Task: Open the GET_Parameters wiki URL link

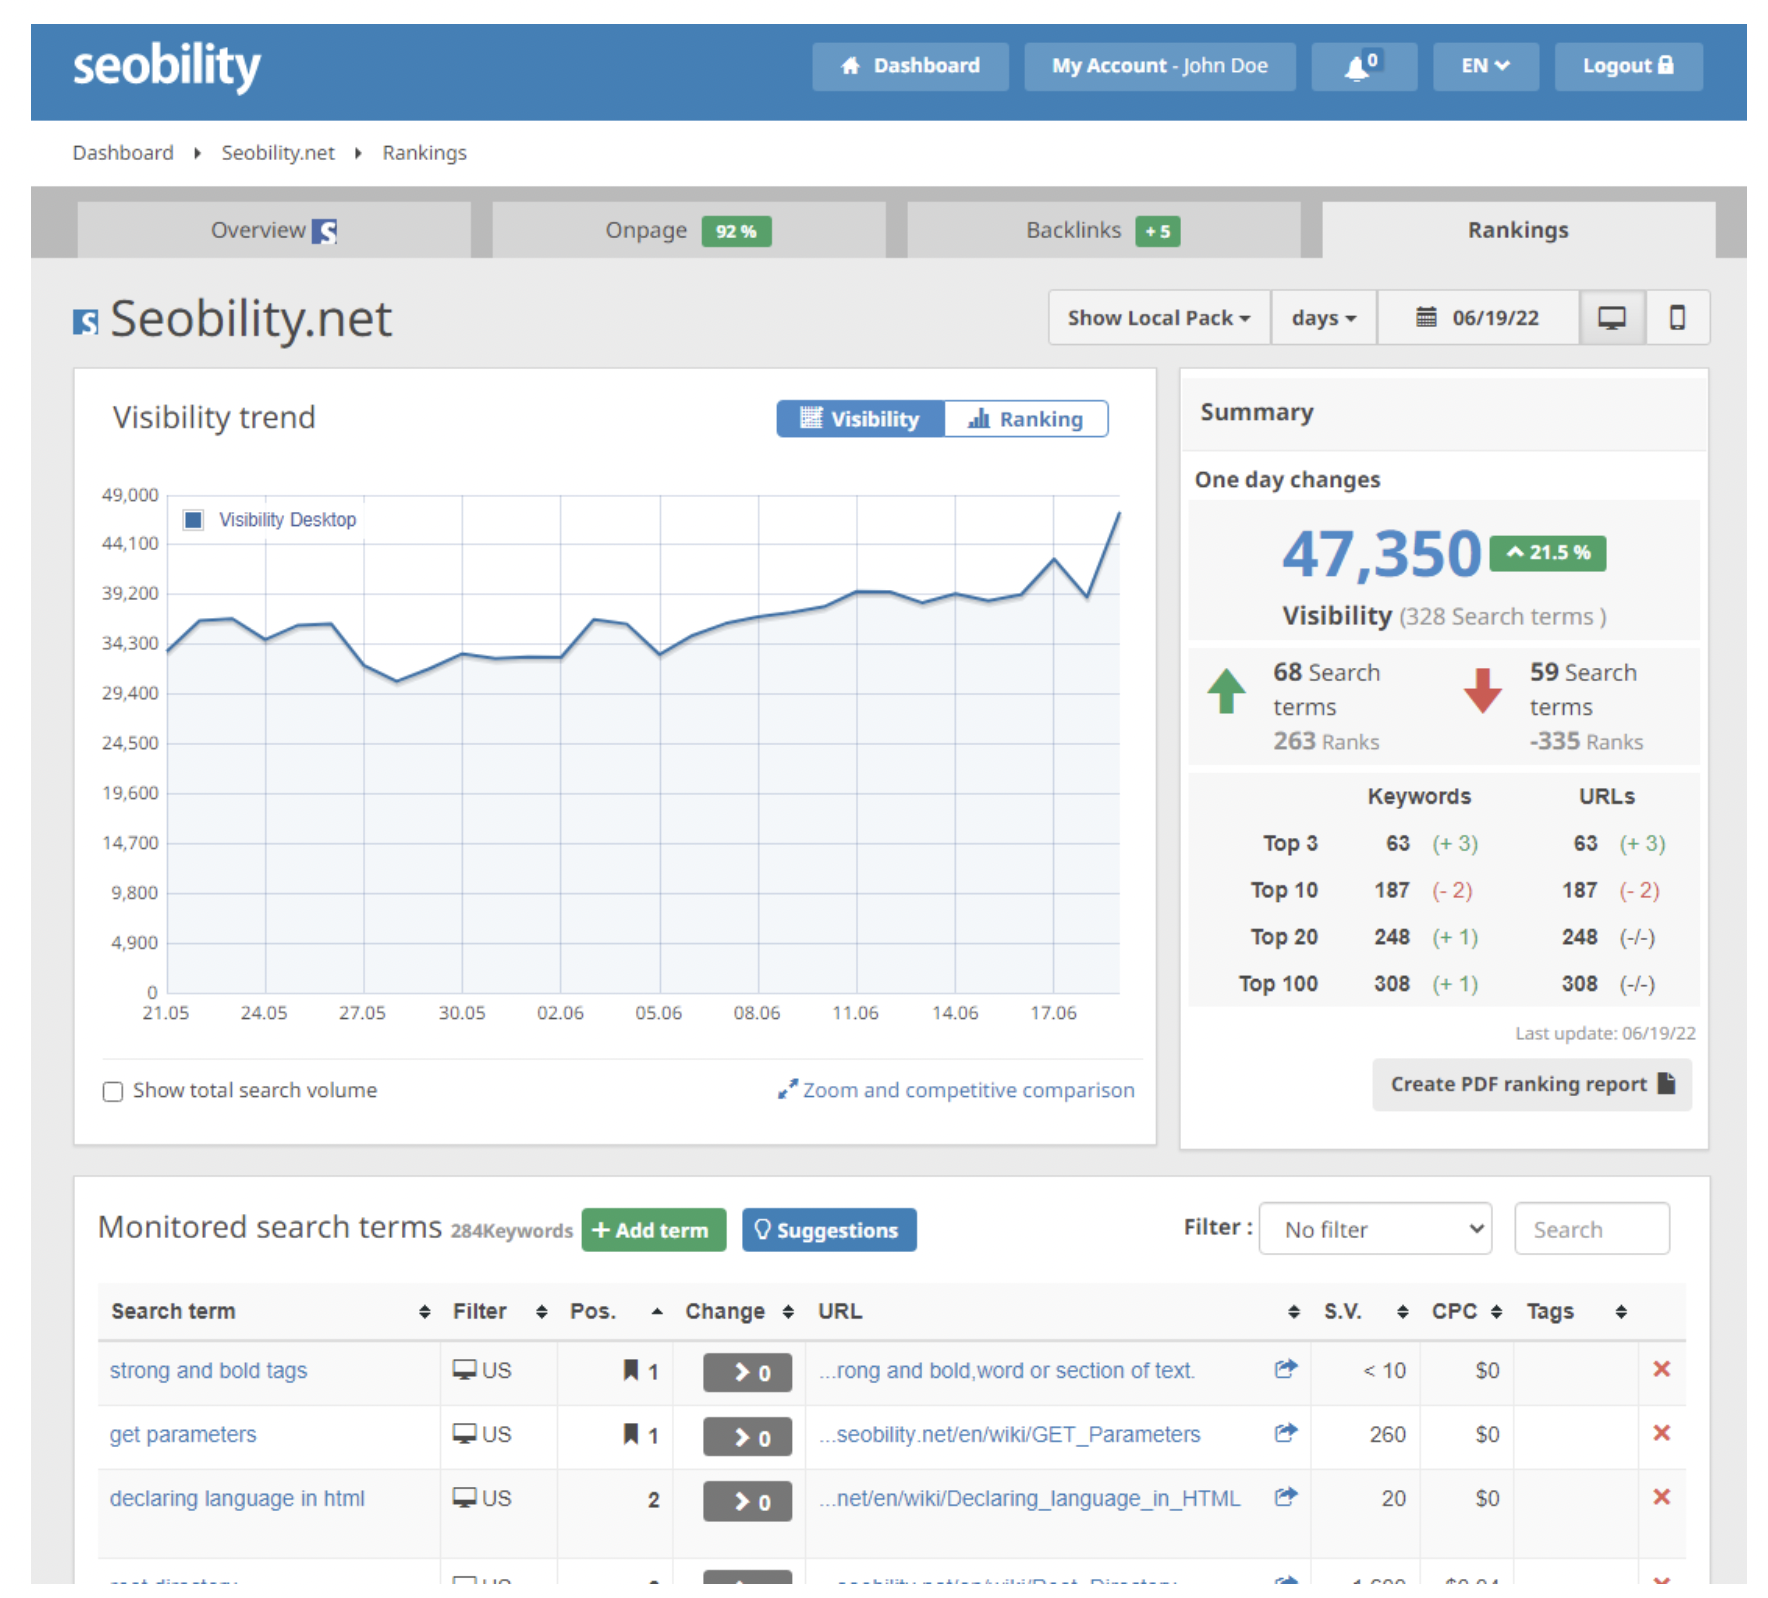Action: point(1009,1434)
